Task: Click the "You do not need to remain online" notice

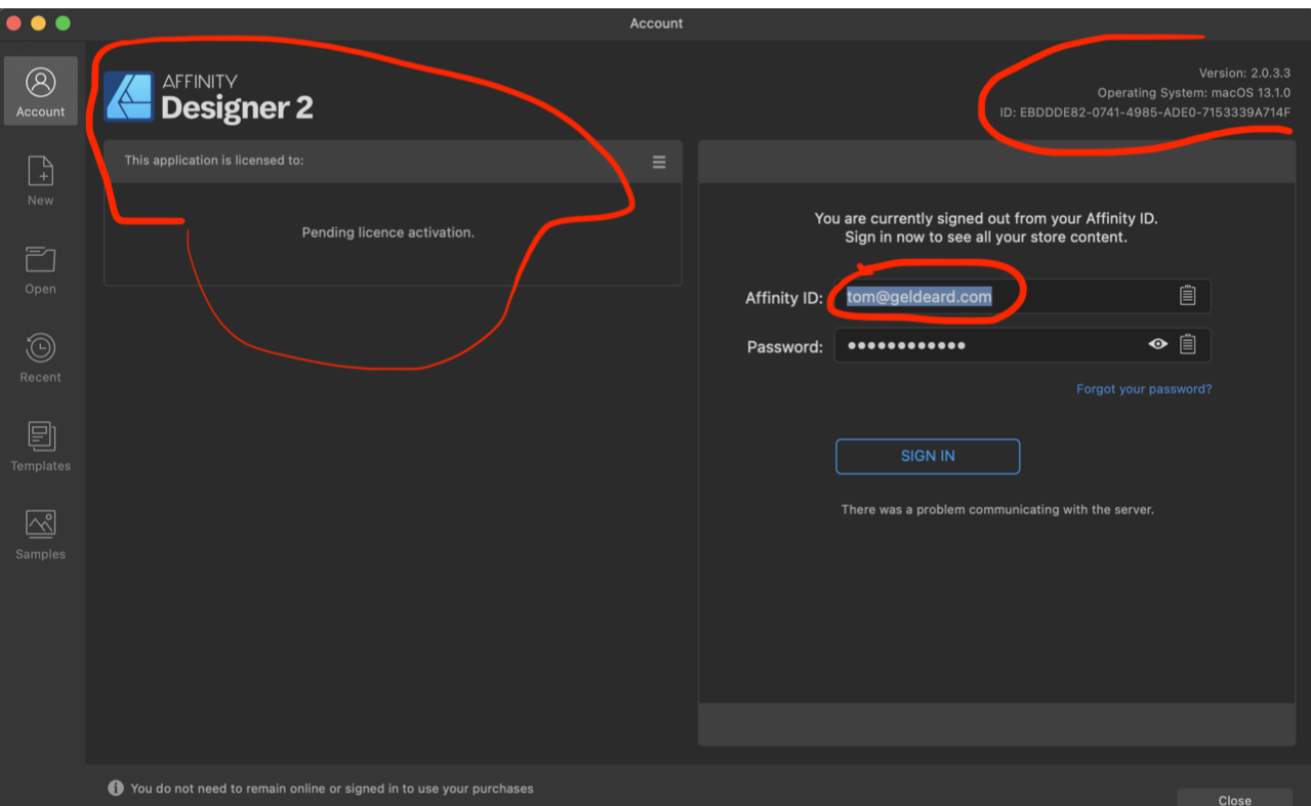Action: [x=332, y=788]
